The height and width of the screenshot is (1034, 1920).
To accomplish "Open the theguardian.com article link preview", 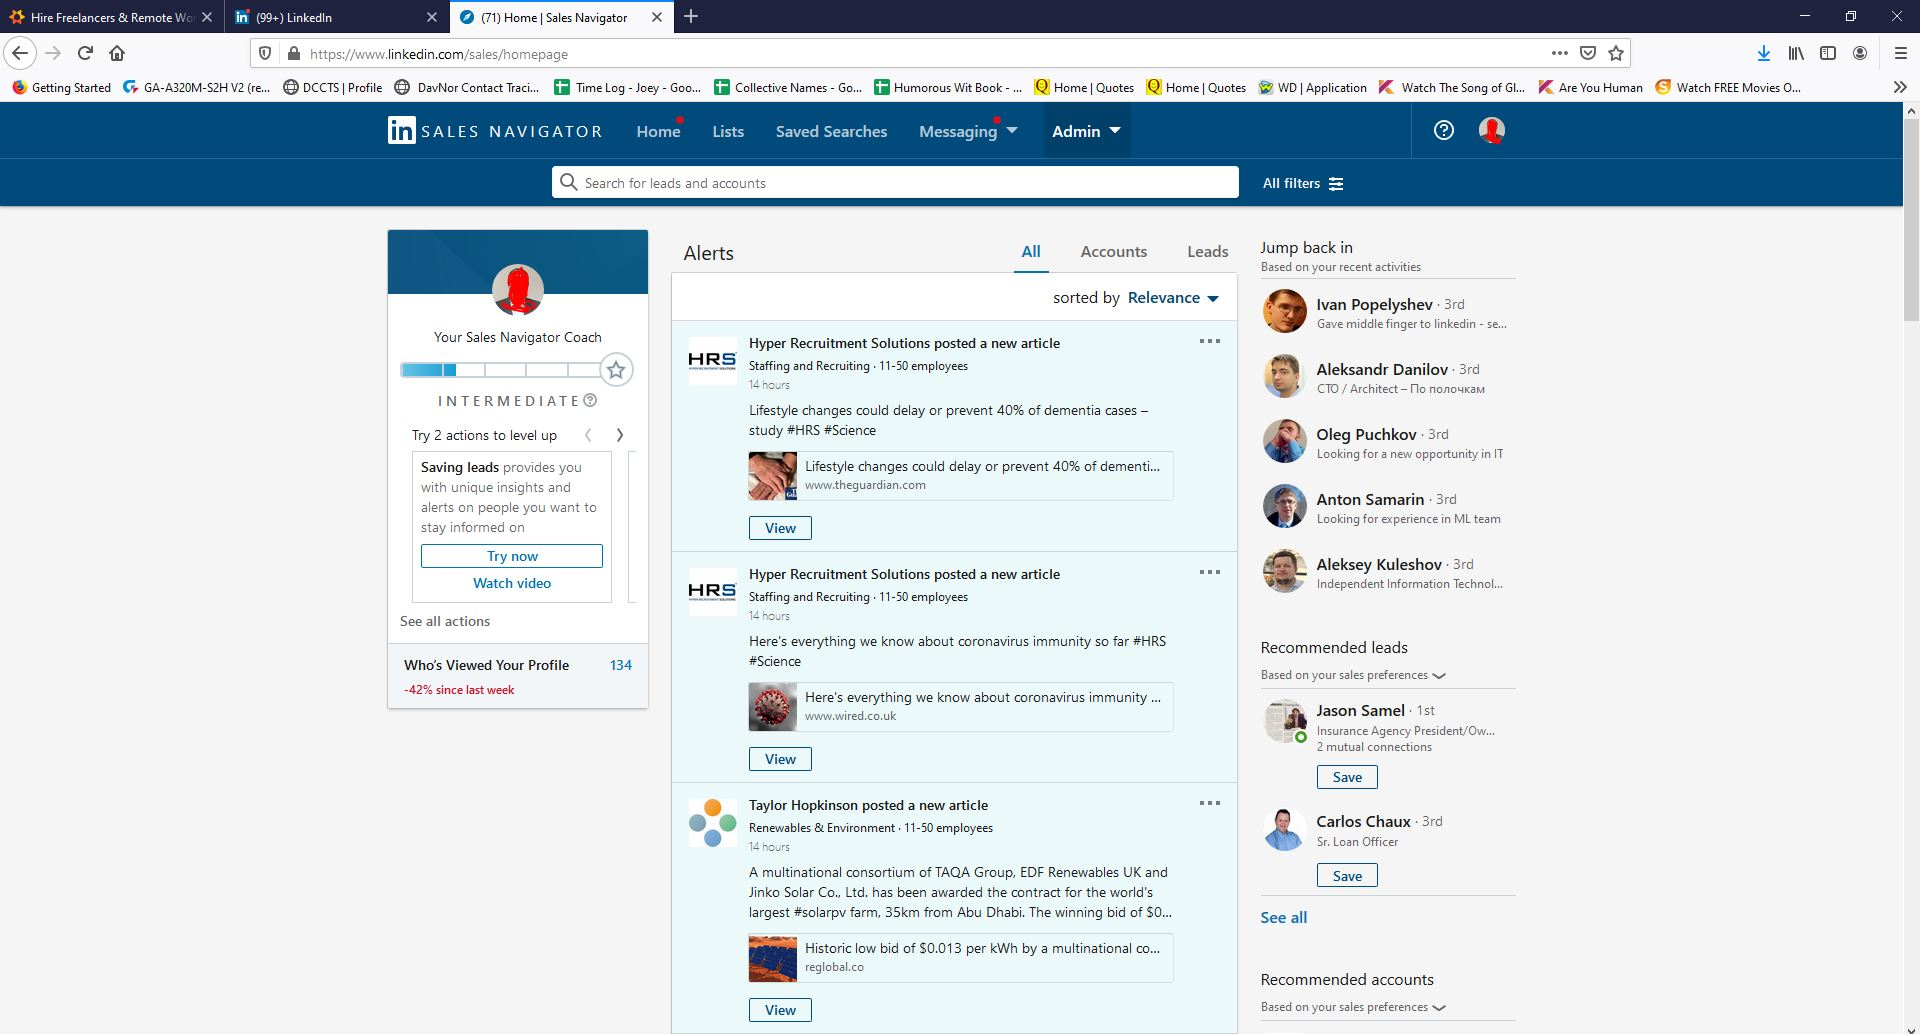I will click(x=960, y=476).
